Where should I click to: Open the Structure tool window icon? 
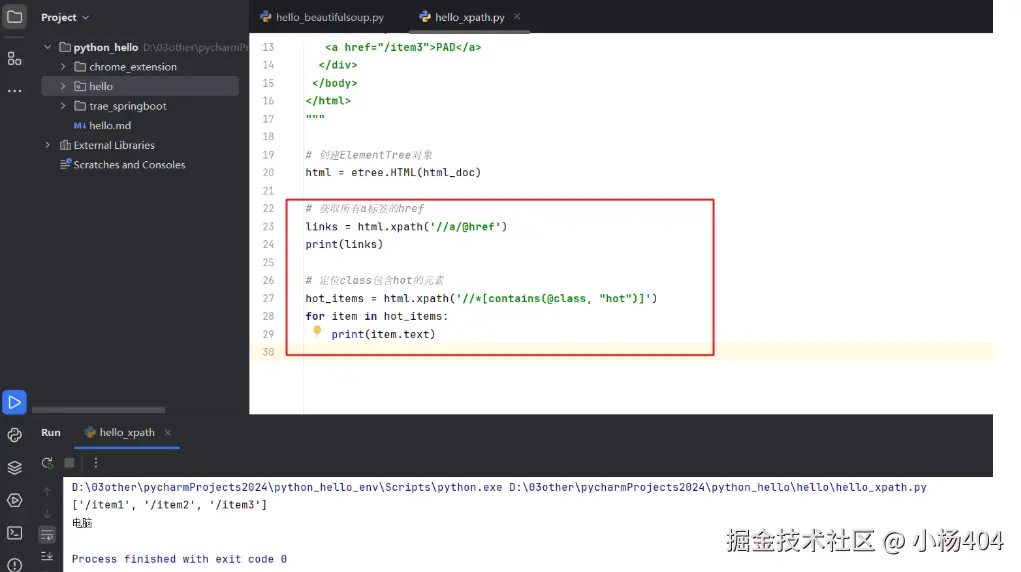point(14,59)
